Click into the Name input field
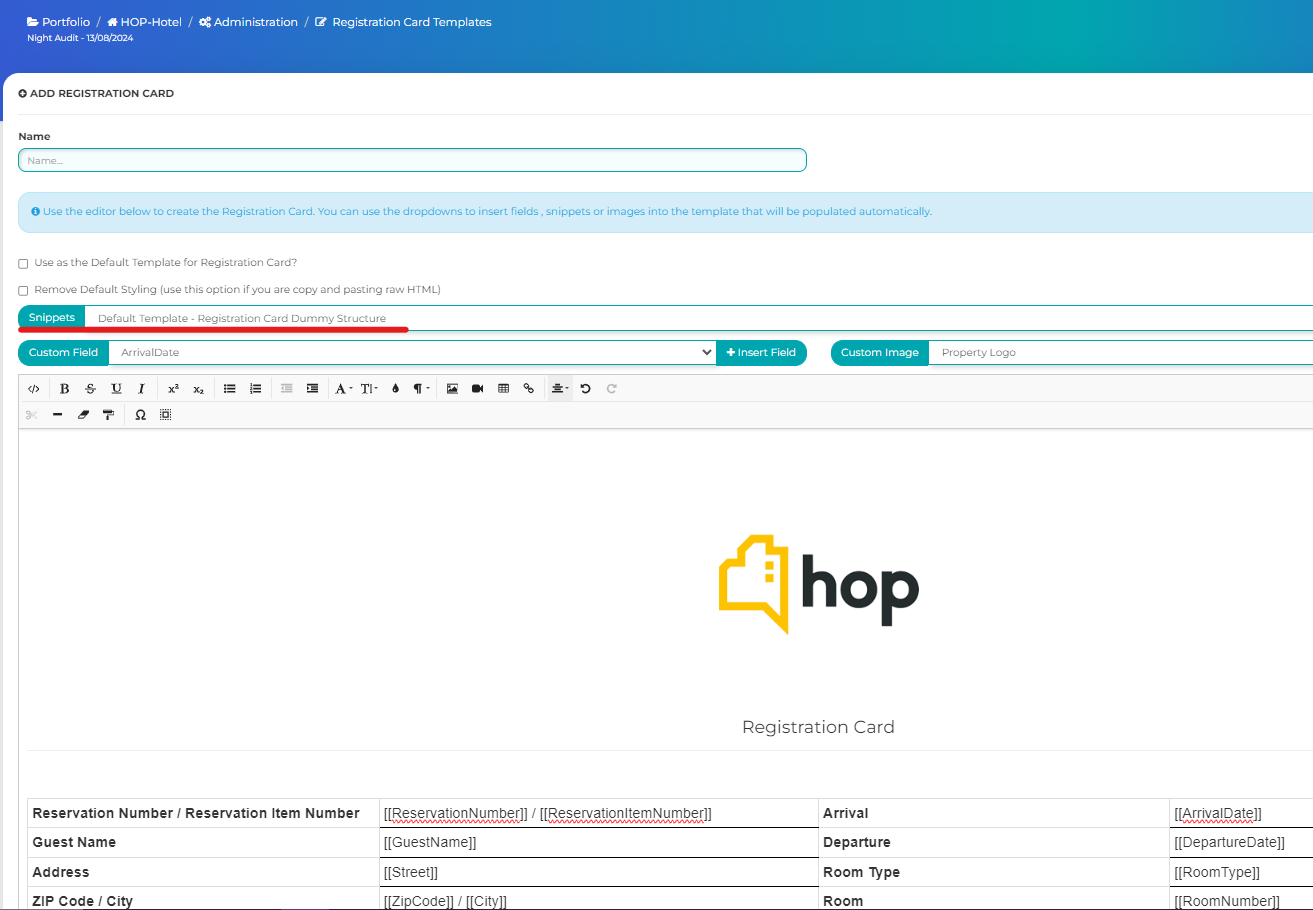Viewport: 1313px width, 910px height. point(412,160)
